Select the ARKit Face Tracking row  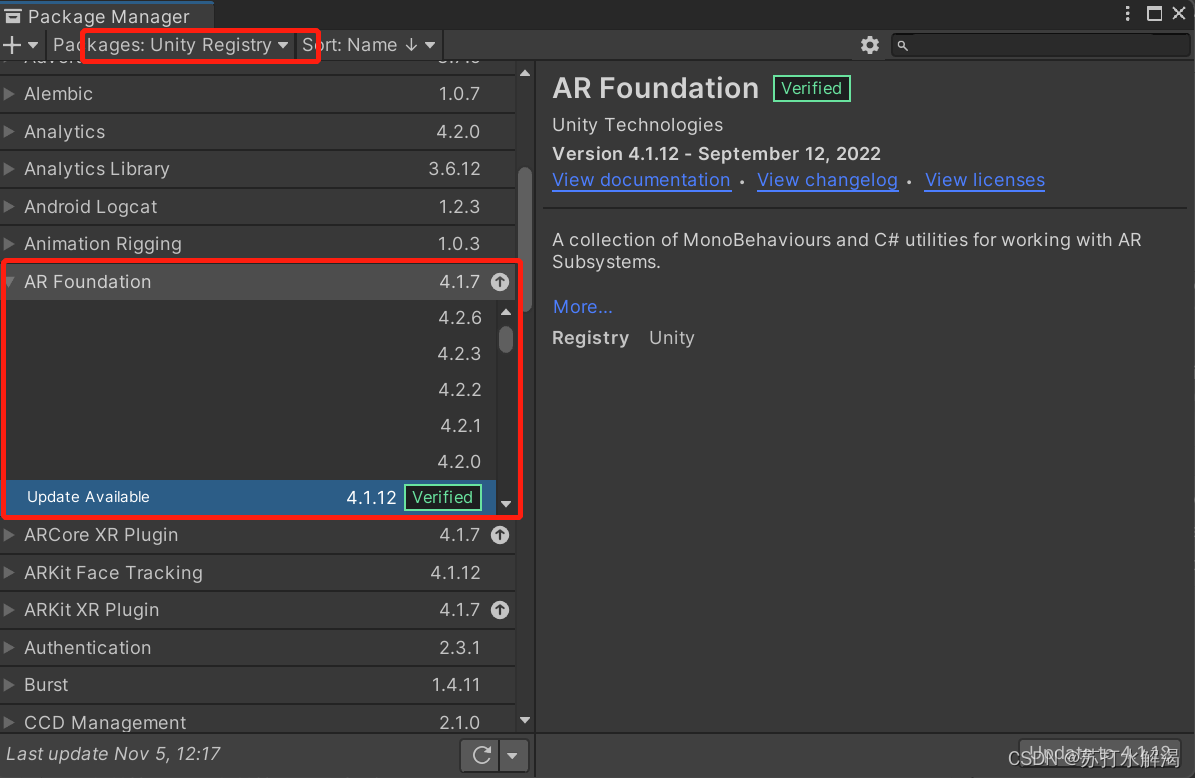[258, 572]
